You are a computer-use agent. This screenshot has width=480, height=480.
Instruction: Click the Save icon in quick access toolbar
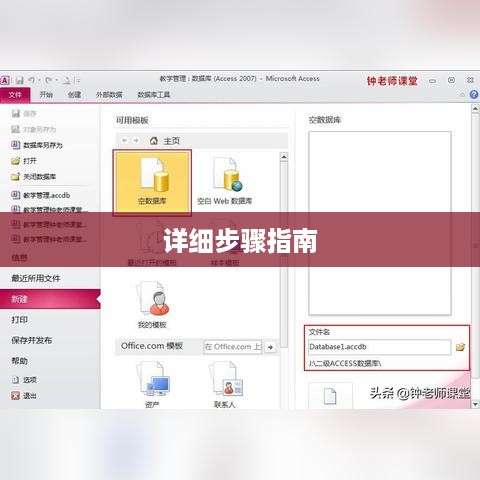point(20,80)
